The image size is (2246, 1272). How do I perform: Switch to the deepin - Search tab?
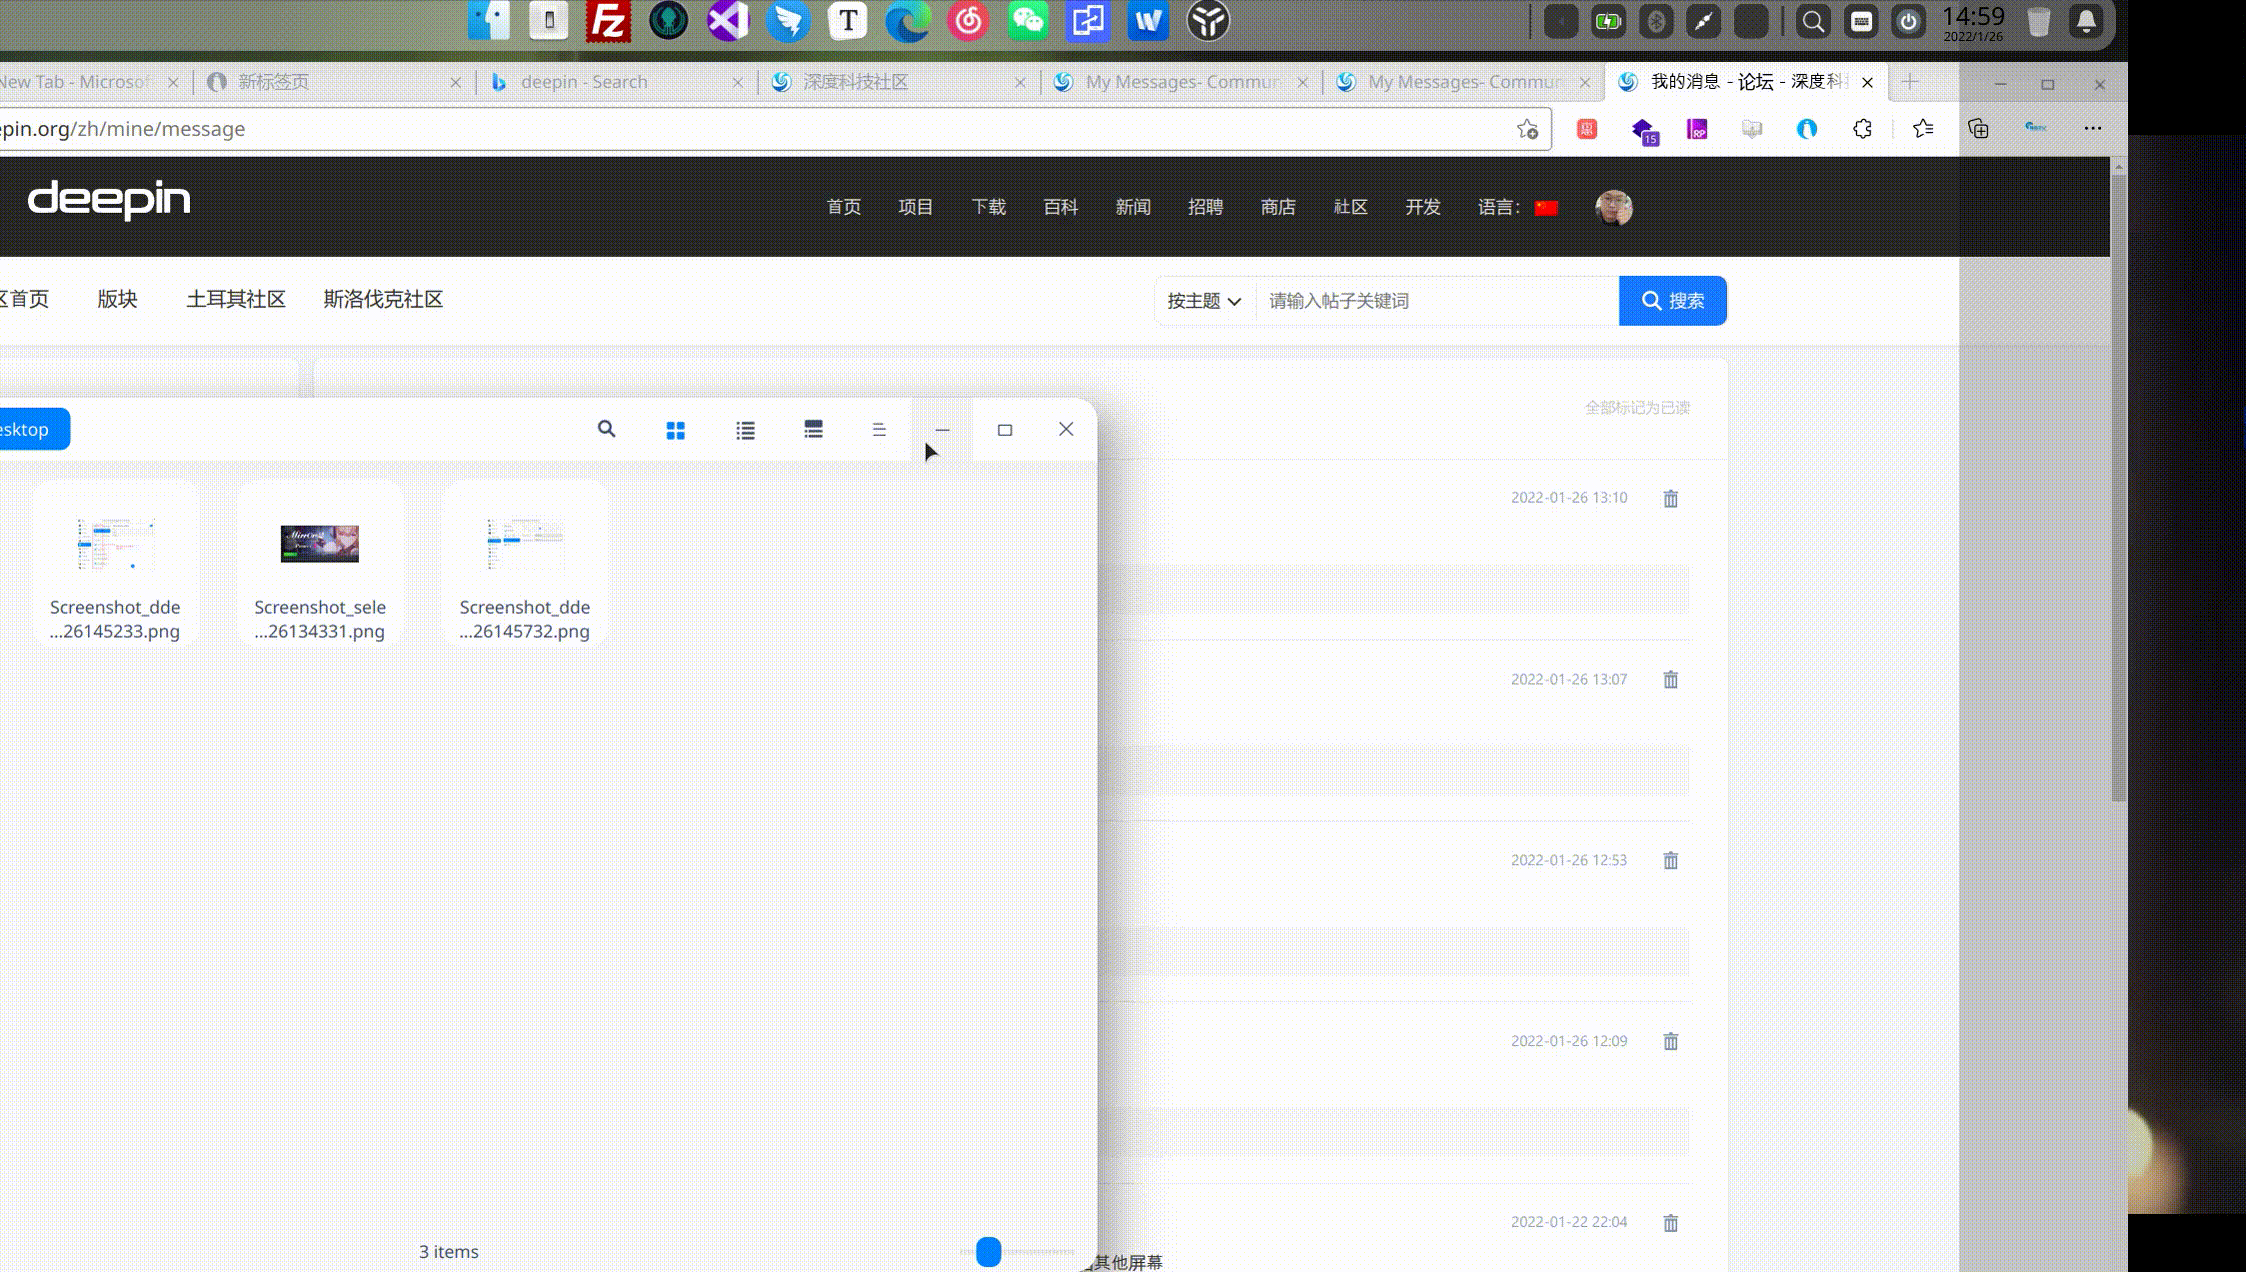(584, 82)
